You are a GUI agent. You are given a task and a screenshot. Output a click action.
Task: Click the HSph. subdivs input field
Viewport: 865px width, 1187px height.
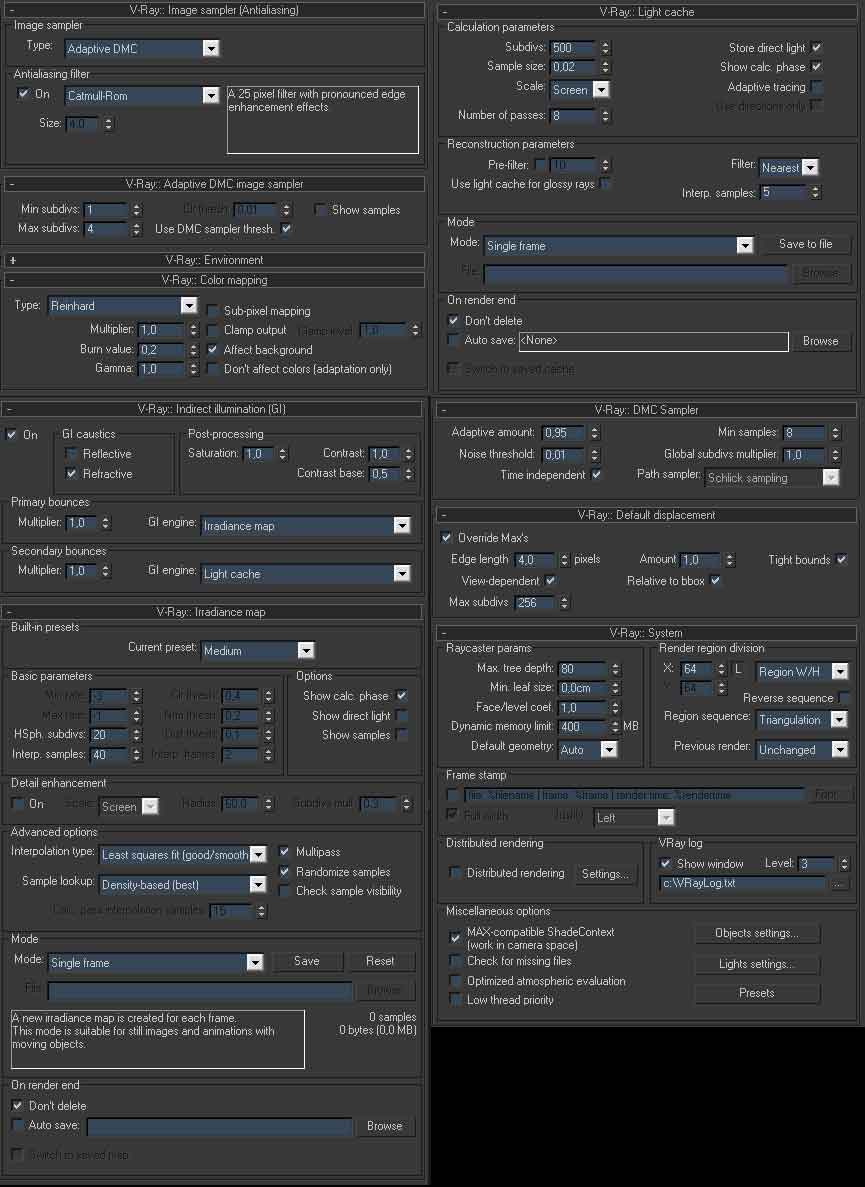[109, 734]
